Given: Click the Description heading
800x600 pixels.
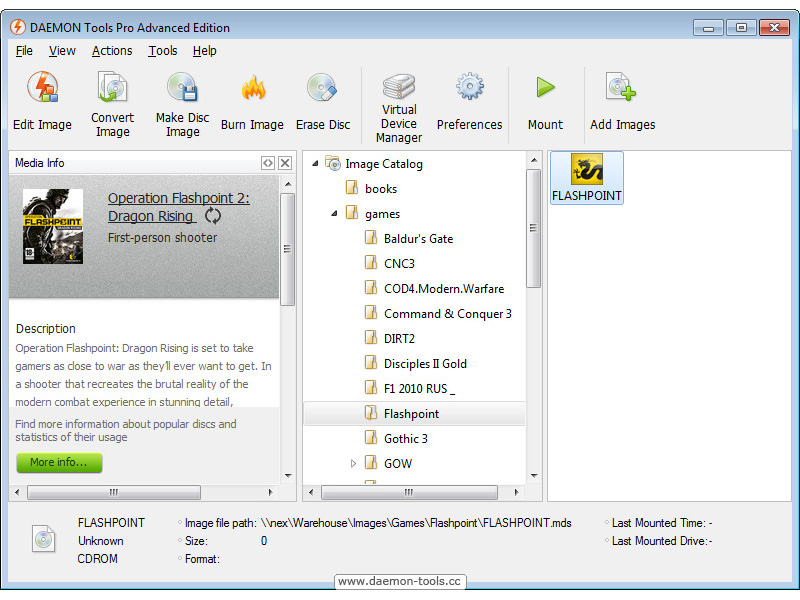Looking at the screenshot, I should (45, 329).
